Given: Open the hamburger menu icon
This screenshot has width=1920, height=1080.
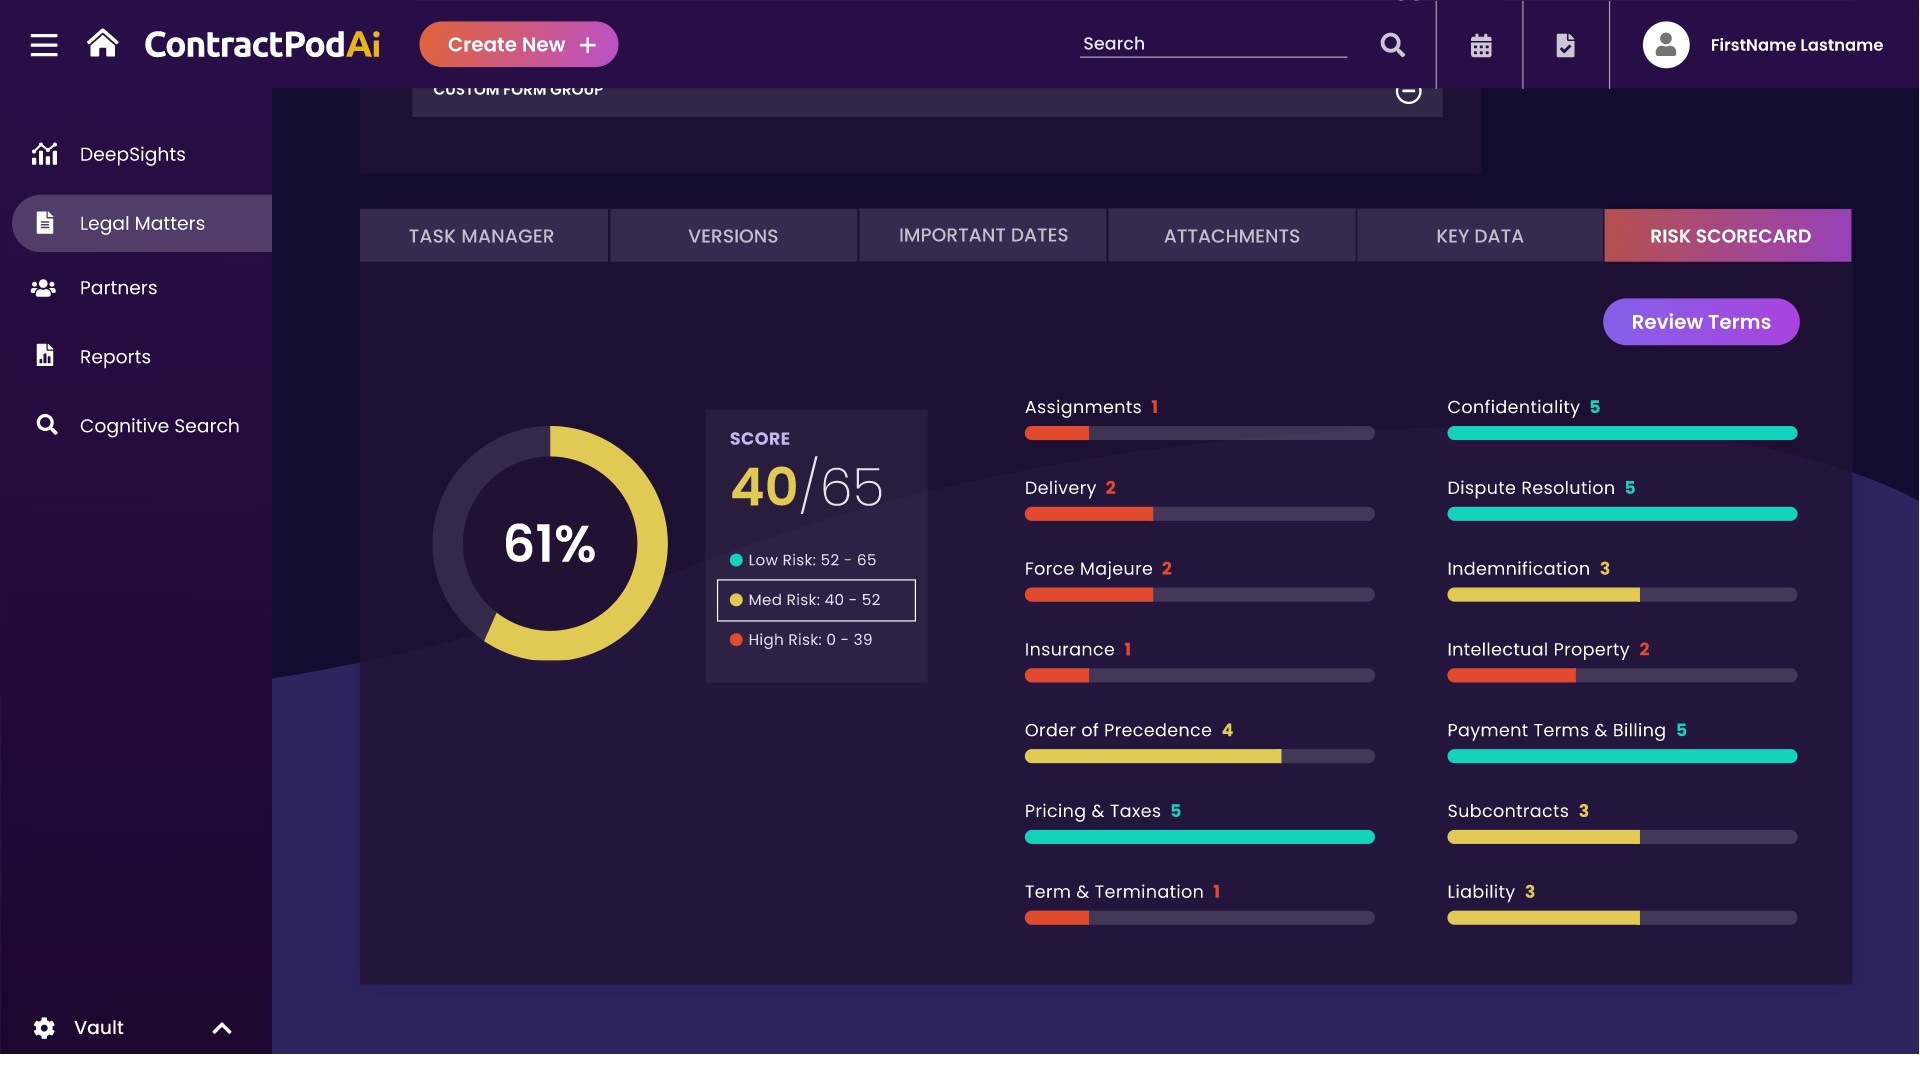Looking at the screenshot, I should pyautogui.click(x=44, y=45).
